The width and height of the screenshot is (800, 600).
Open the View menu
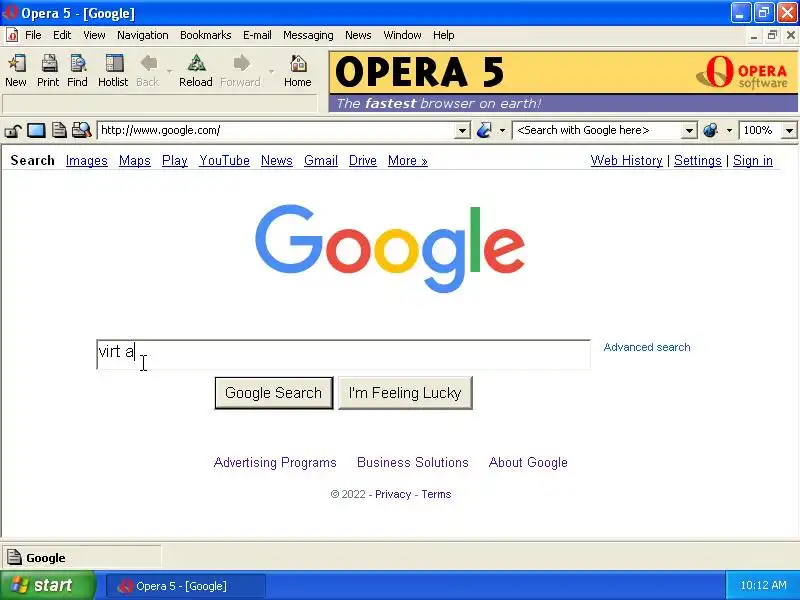(x=94, y=35)
